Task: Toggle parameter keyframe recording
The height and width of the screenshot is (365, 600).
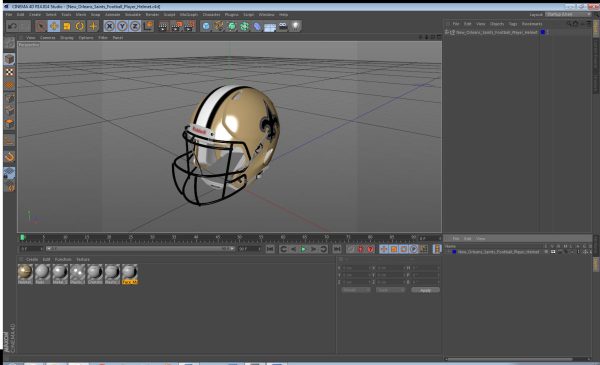Action: [x=414, y=249]
